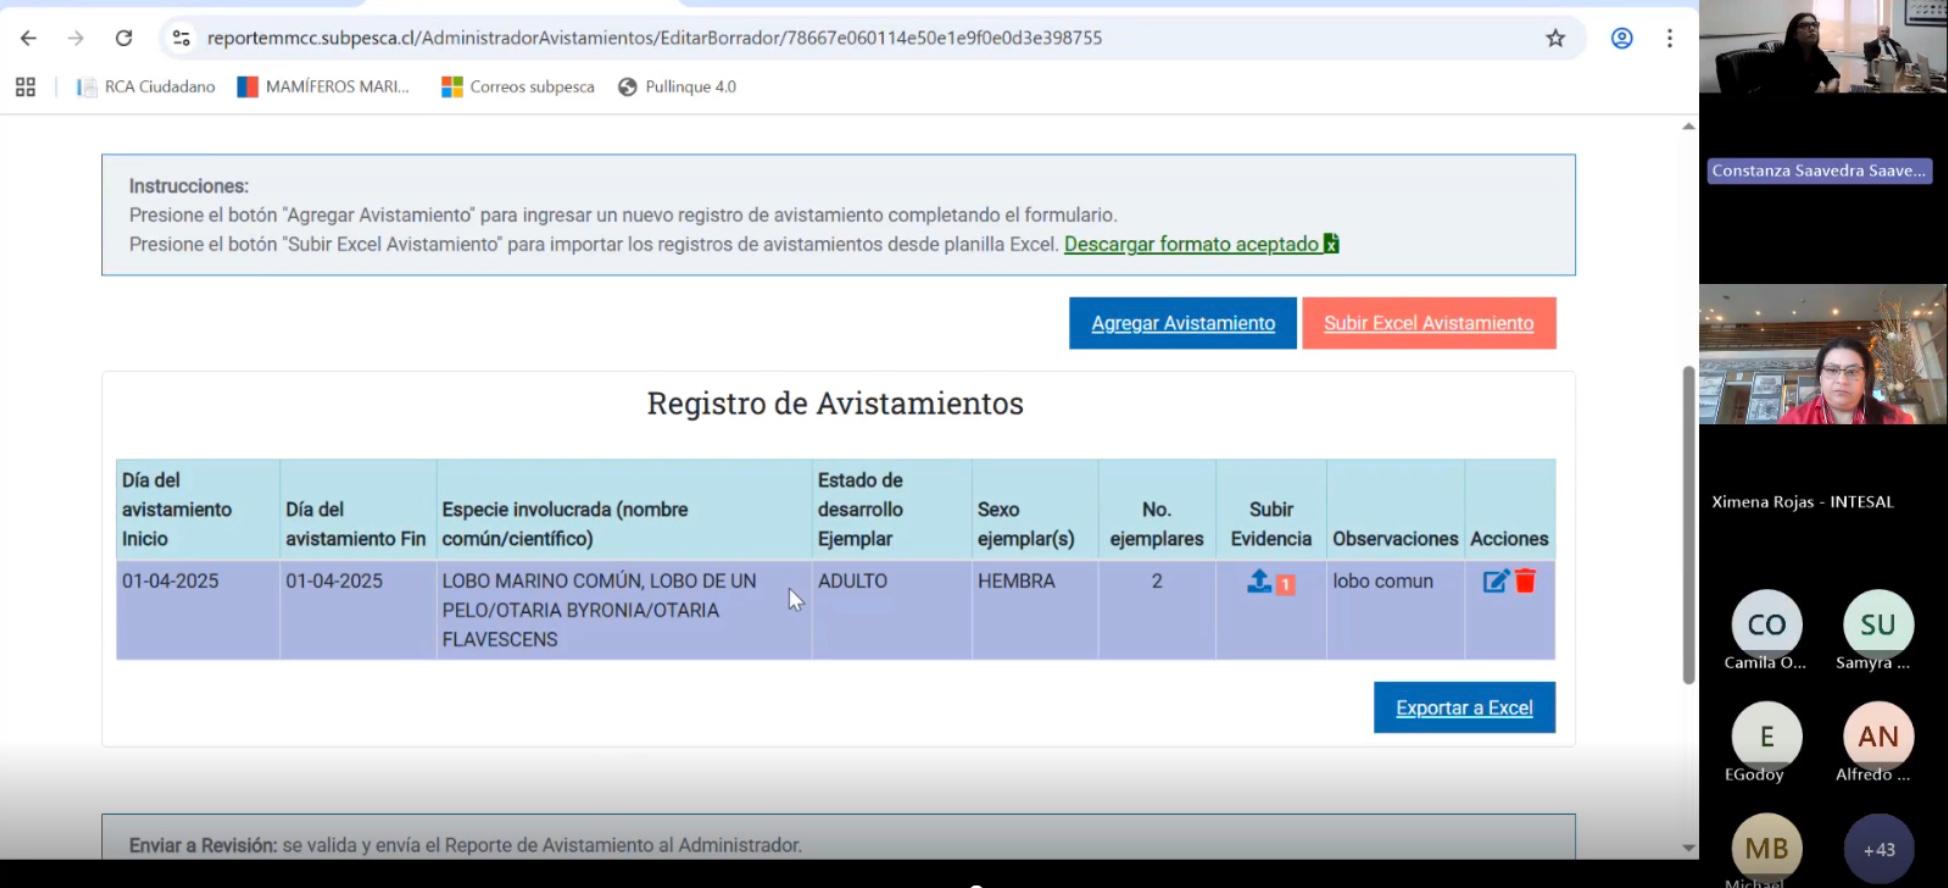
Task: Open browser profile account icon
Action: 1621,38
